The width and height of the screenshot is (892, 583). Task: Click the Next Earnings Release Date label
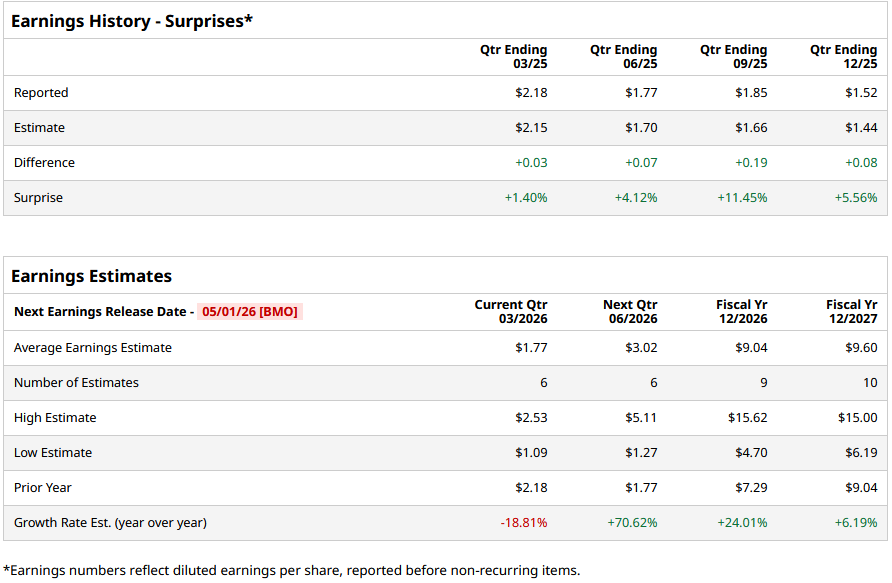coord(103,312)
